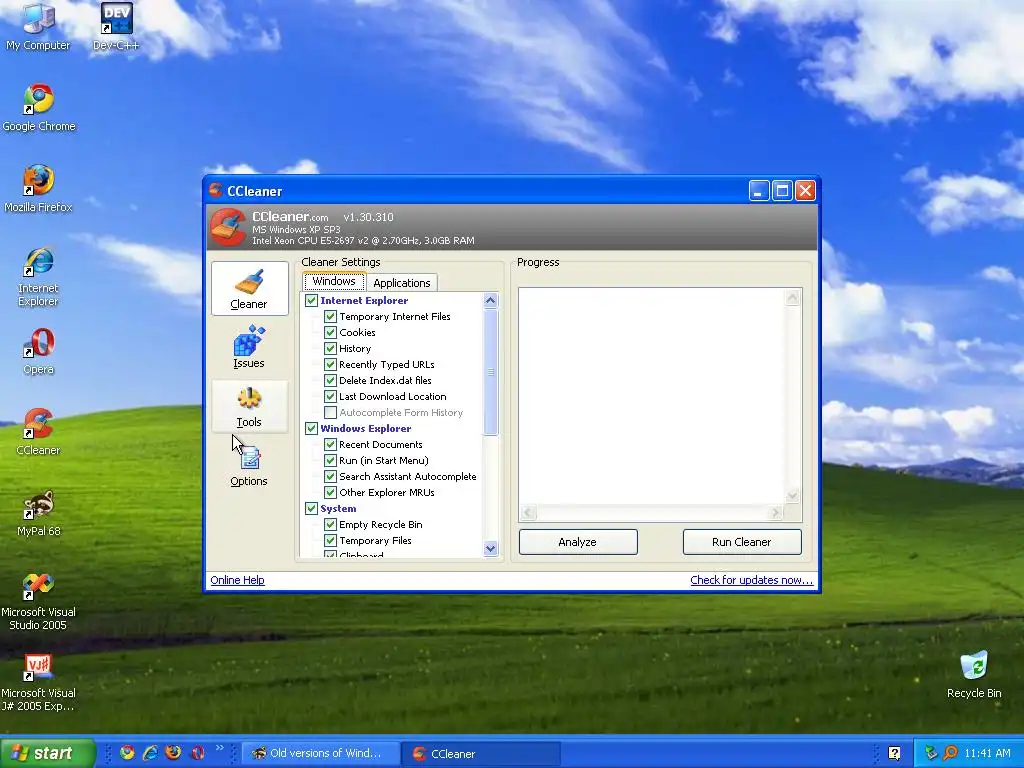Image resolution: width=1024 pixels, height=768 pixels.
Task: Select the MyPal 68 desktop shortcut
Action: pyautogui.click(x=39, y=513)
